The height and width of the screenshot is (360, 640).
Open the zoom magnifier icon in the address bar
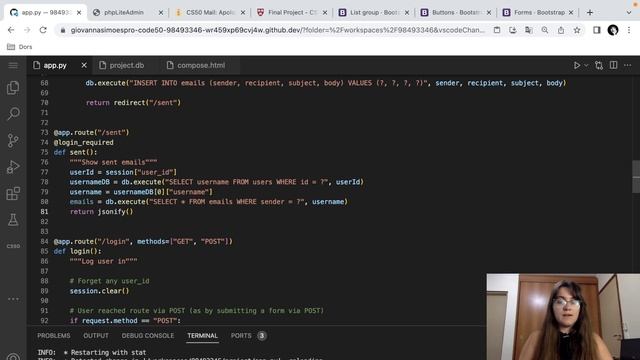coord(545,30)
